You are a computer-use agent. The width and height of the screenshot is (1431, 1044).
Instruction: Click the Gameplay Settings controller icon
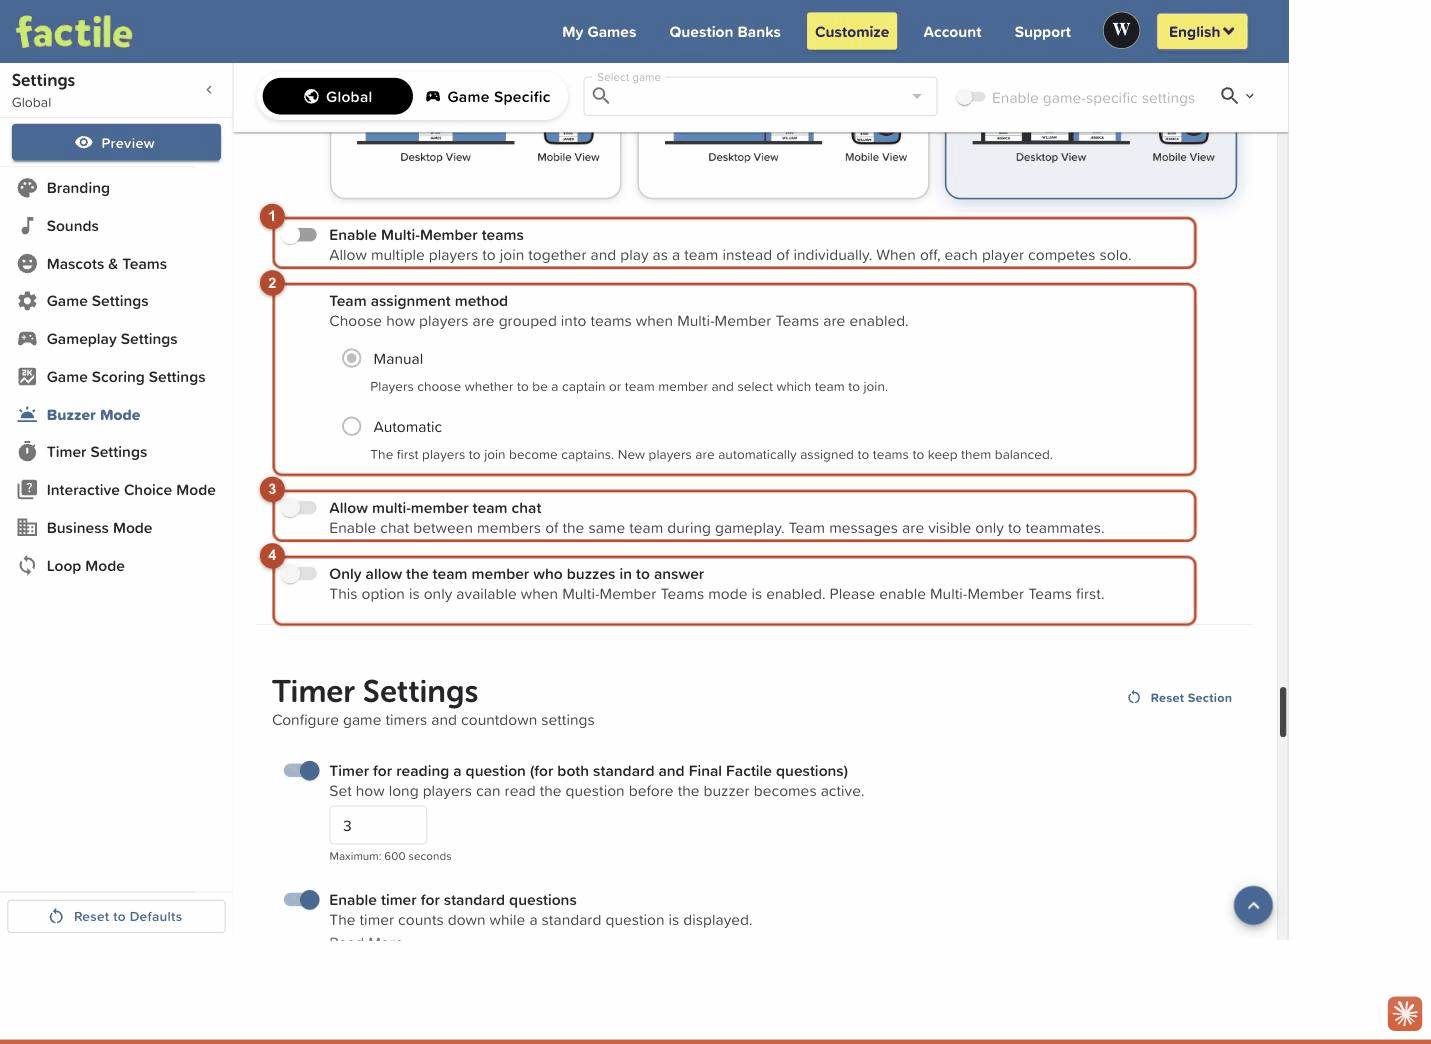click(x=28, y=339)
